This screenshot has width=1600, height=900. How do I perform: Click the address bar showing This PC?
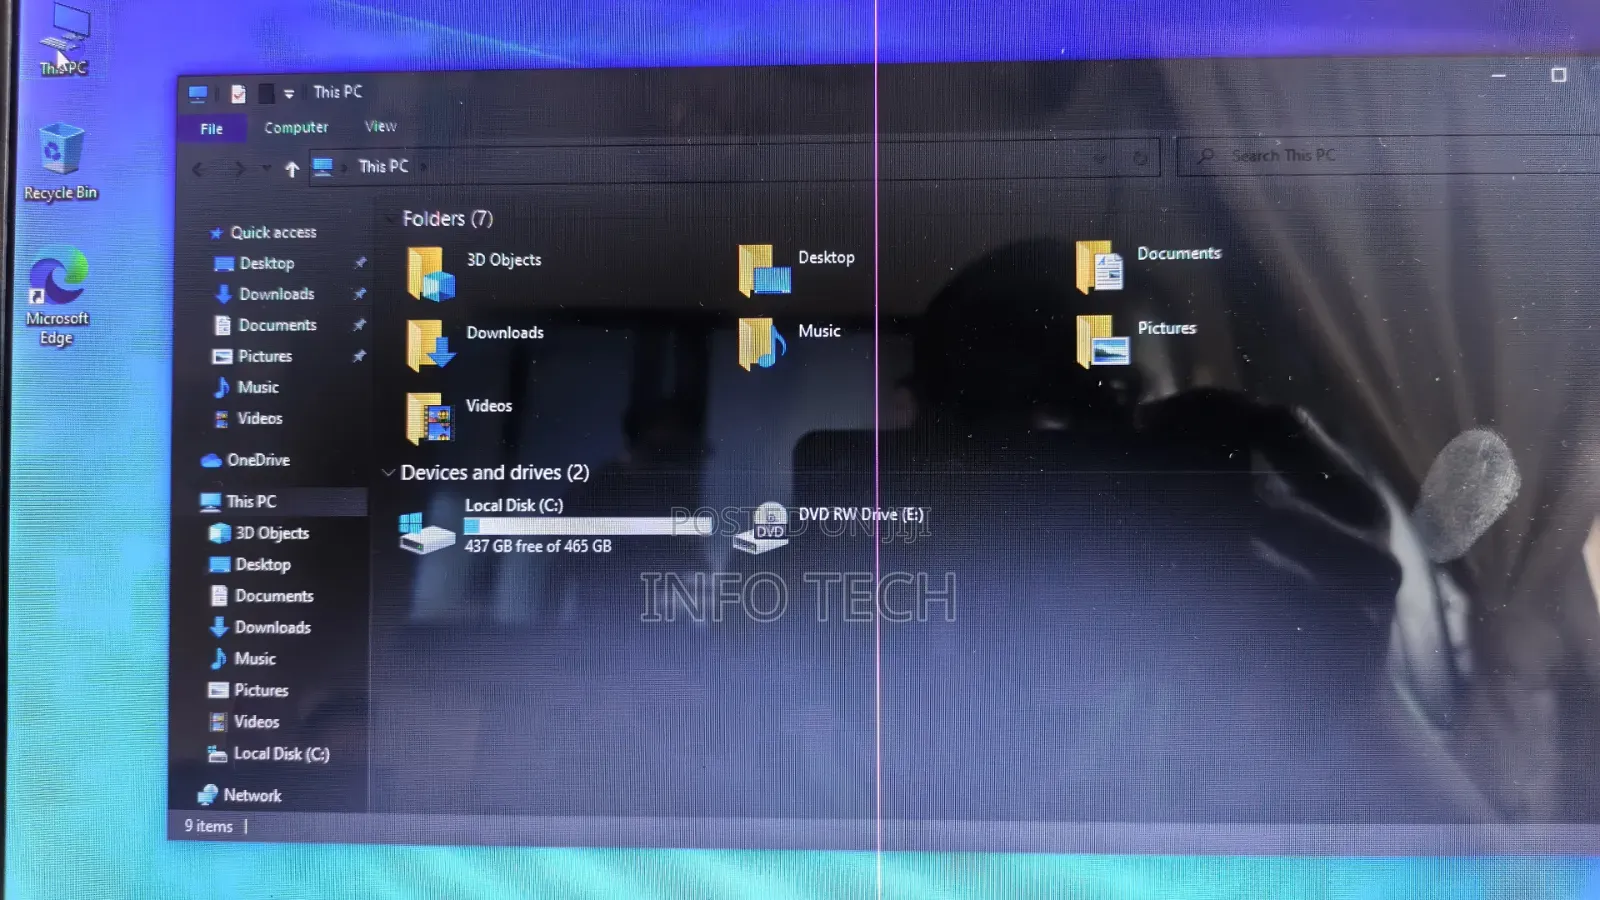pyautogui.click(x=733, y=161)
